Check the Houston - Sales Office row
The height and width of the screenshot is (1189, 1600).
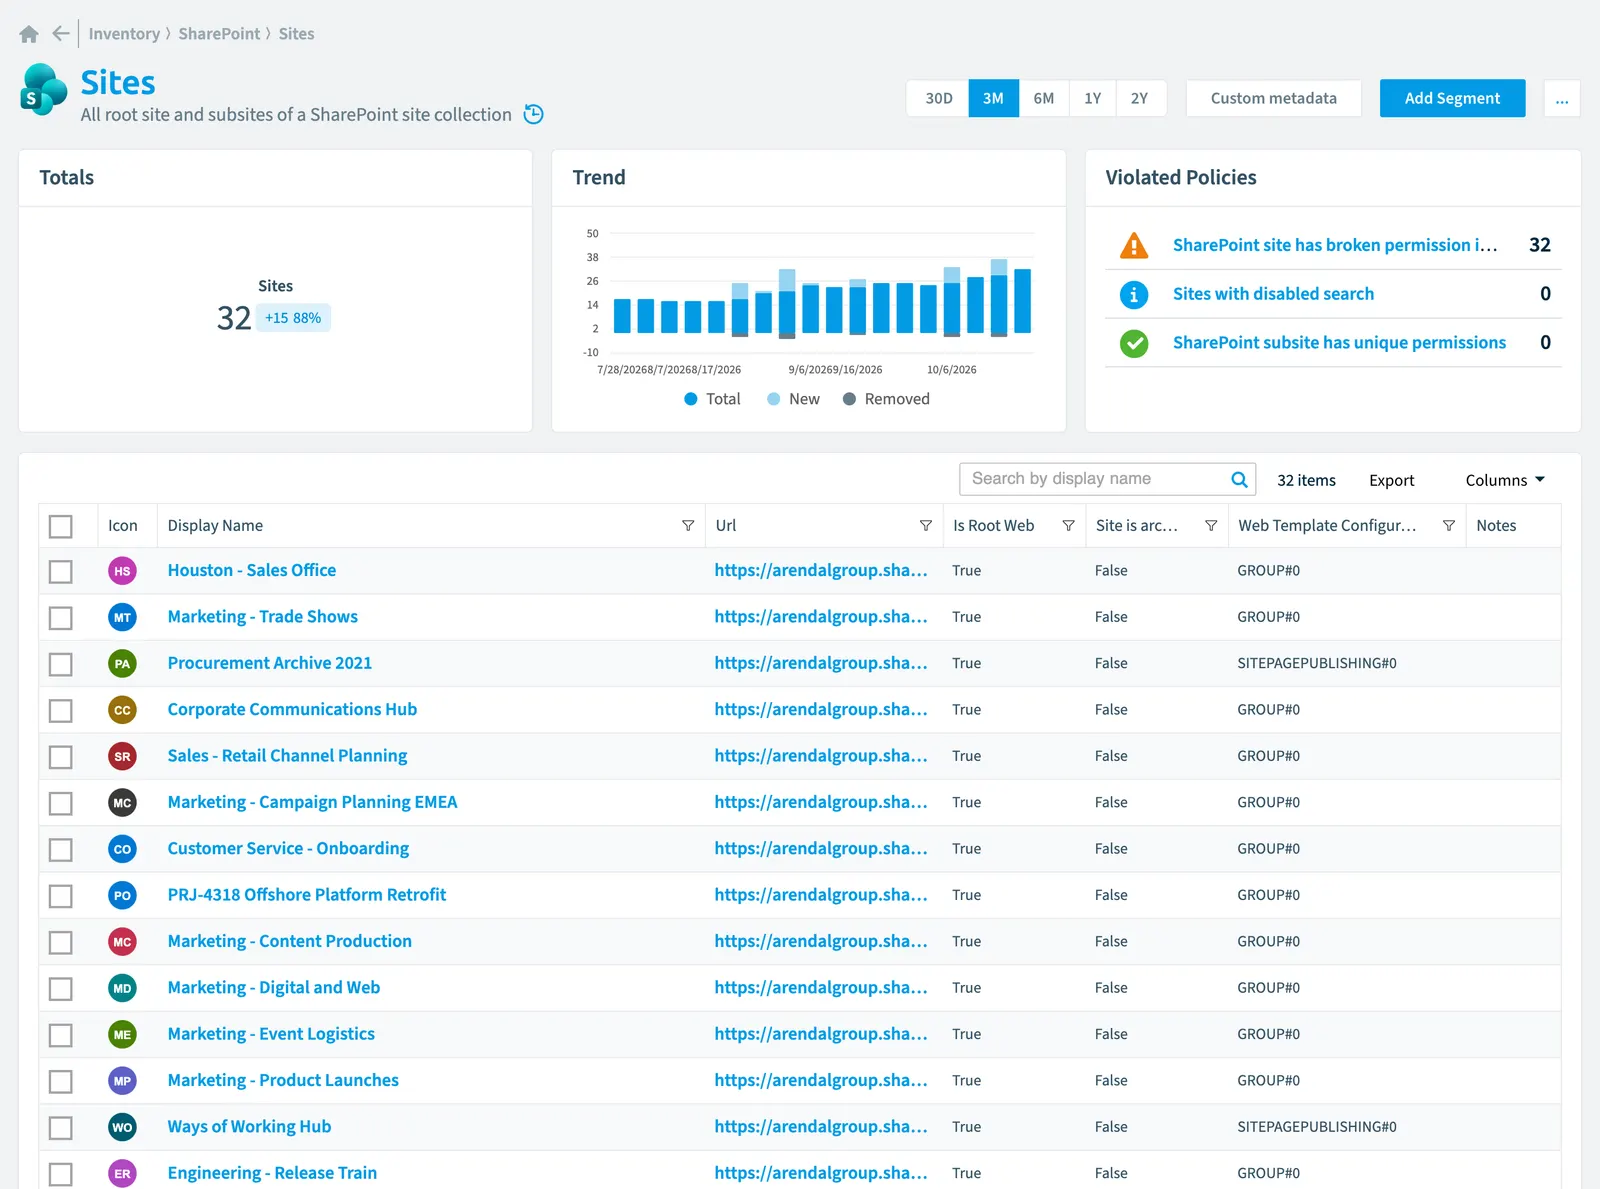(61, 571)
